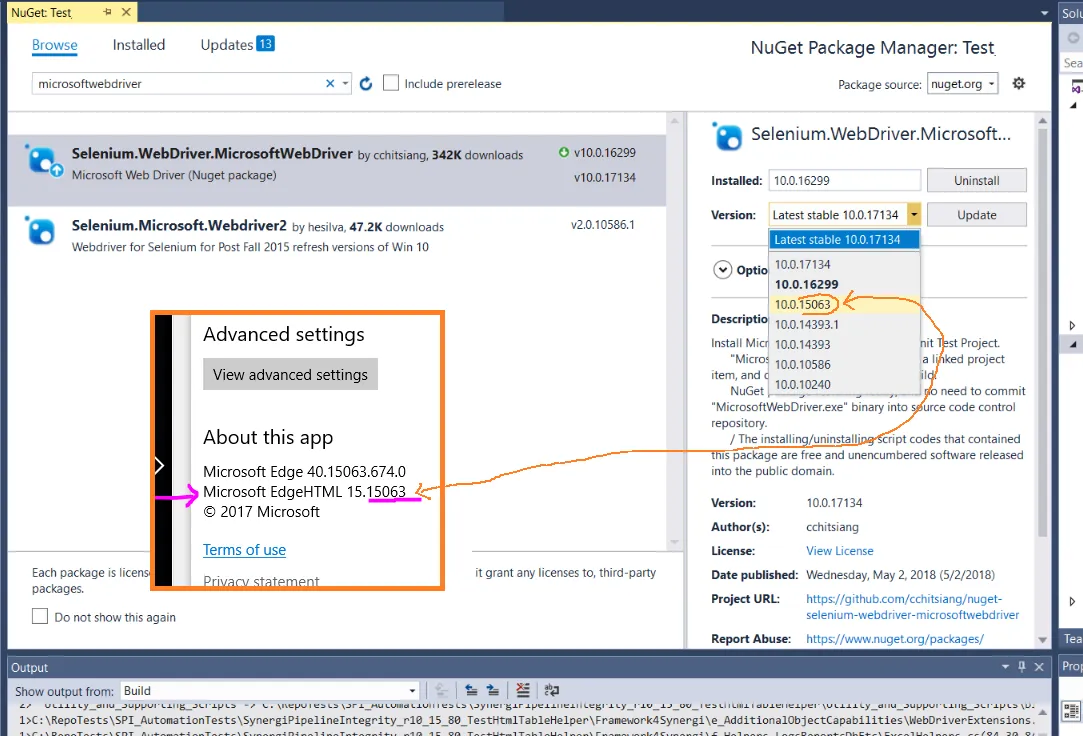Select Selenium.Microsoft.Webdriver2 package row
Image resolution: width=1083 pixels, height=736 pixels.
tap(337, 235)
